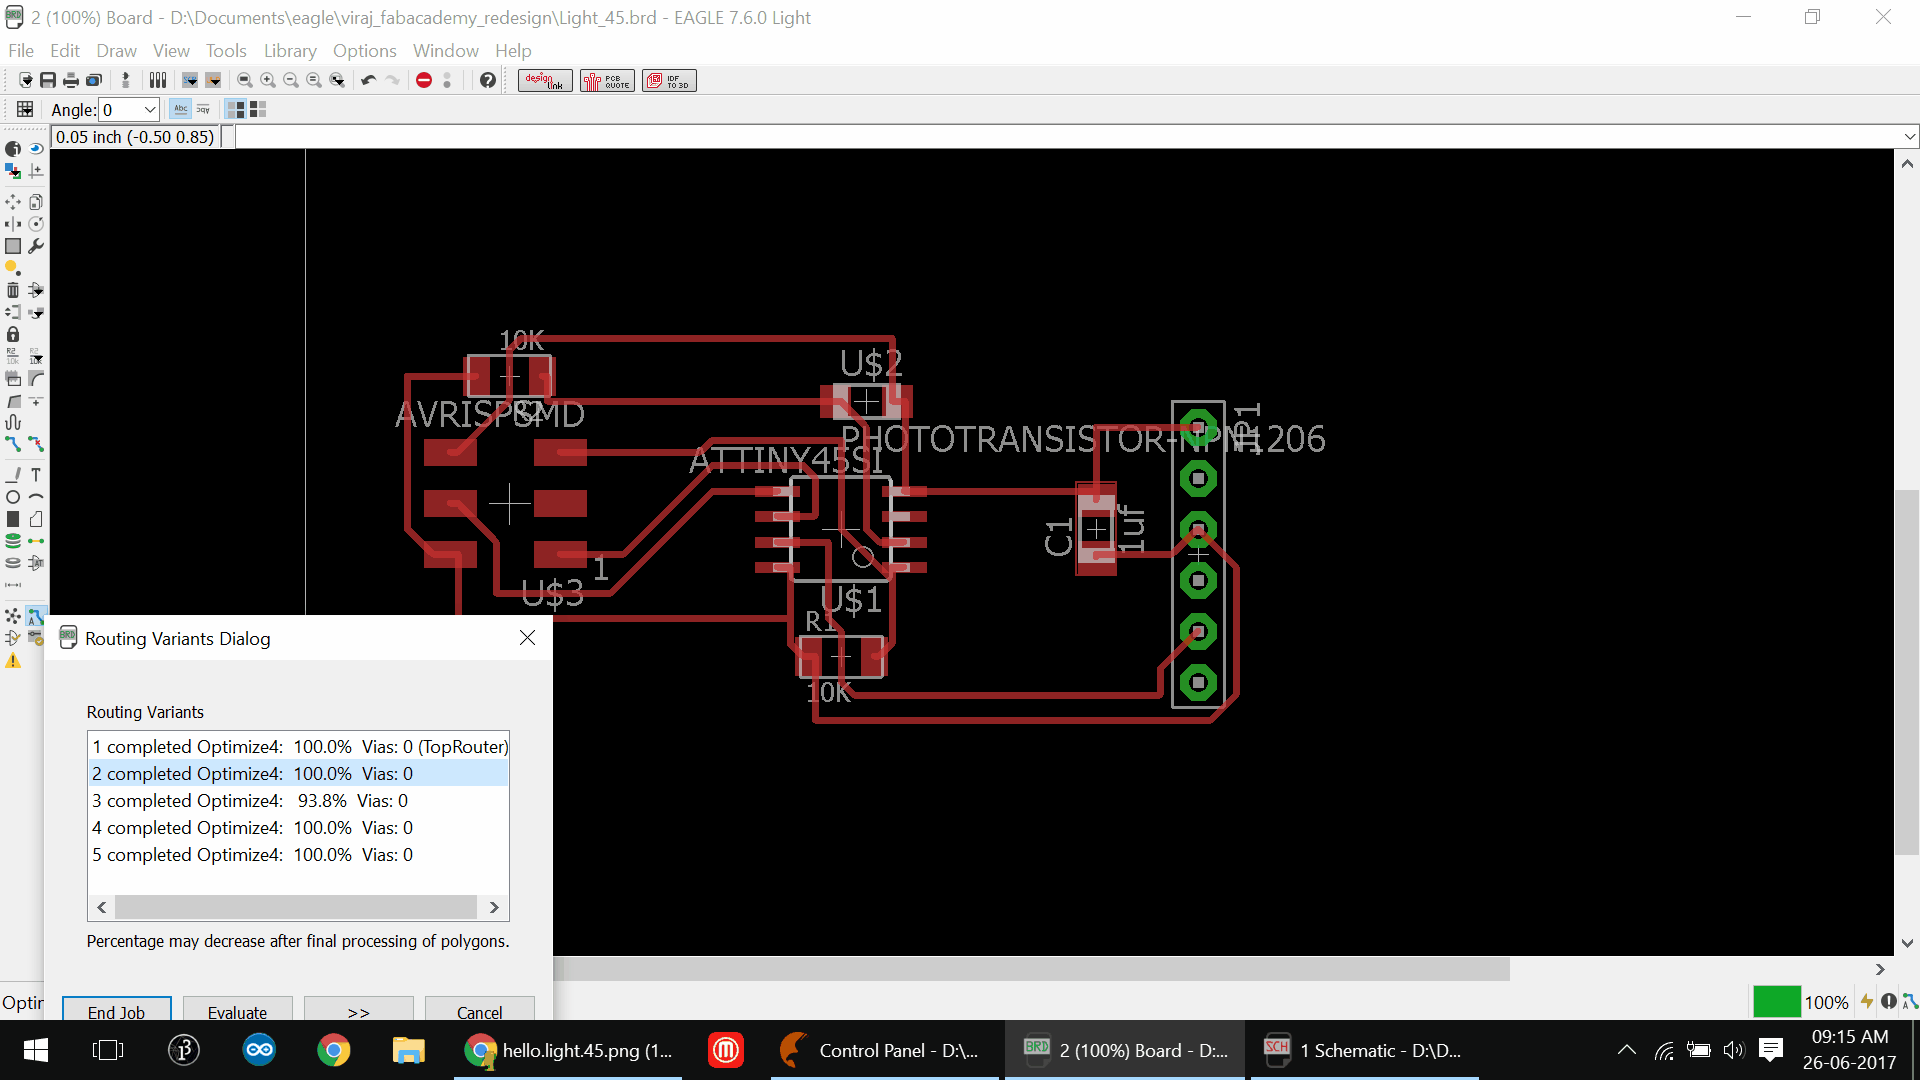The image size is (1920, 1080).
Task: Toggle the first command layout button
Action: point(236,109)
